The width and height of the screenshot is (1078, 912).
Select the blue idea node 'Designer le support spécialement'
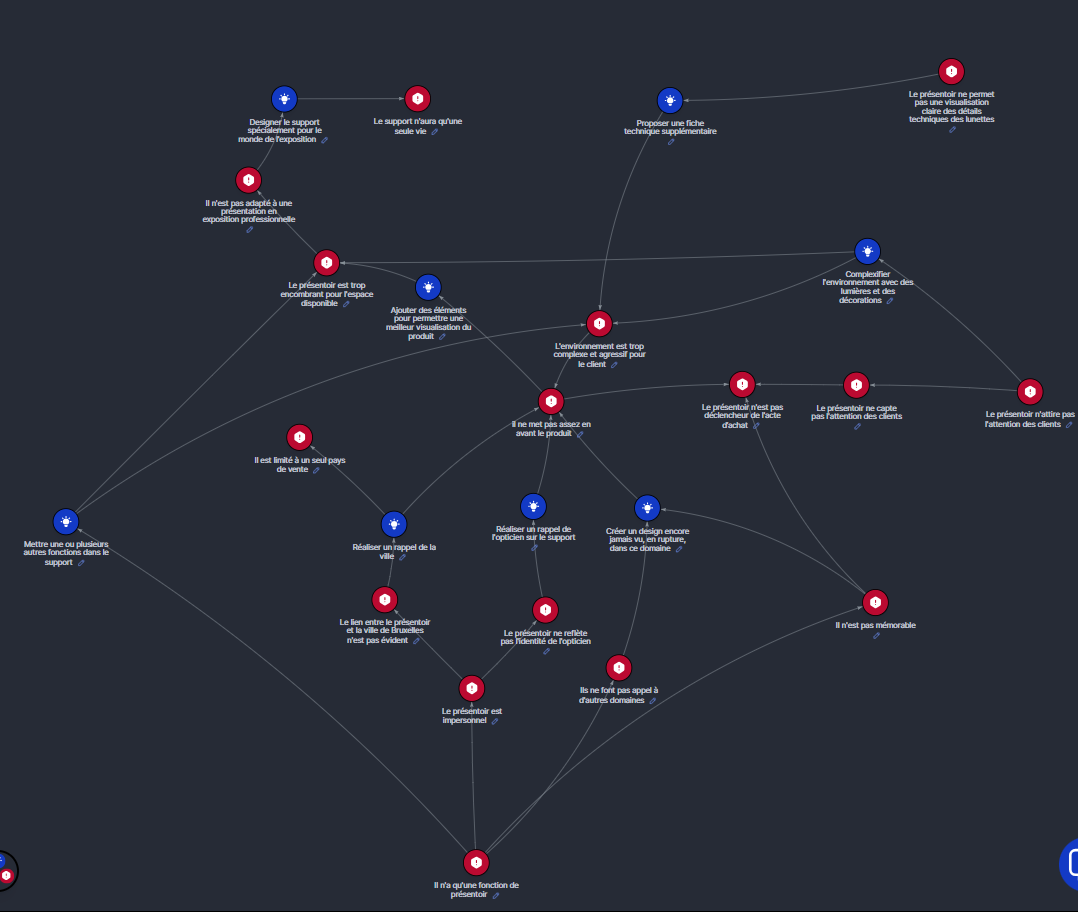pos(284,99)
